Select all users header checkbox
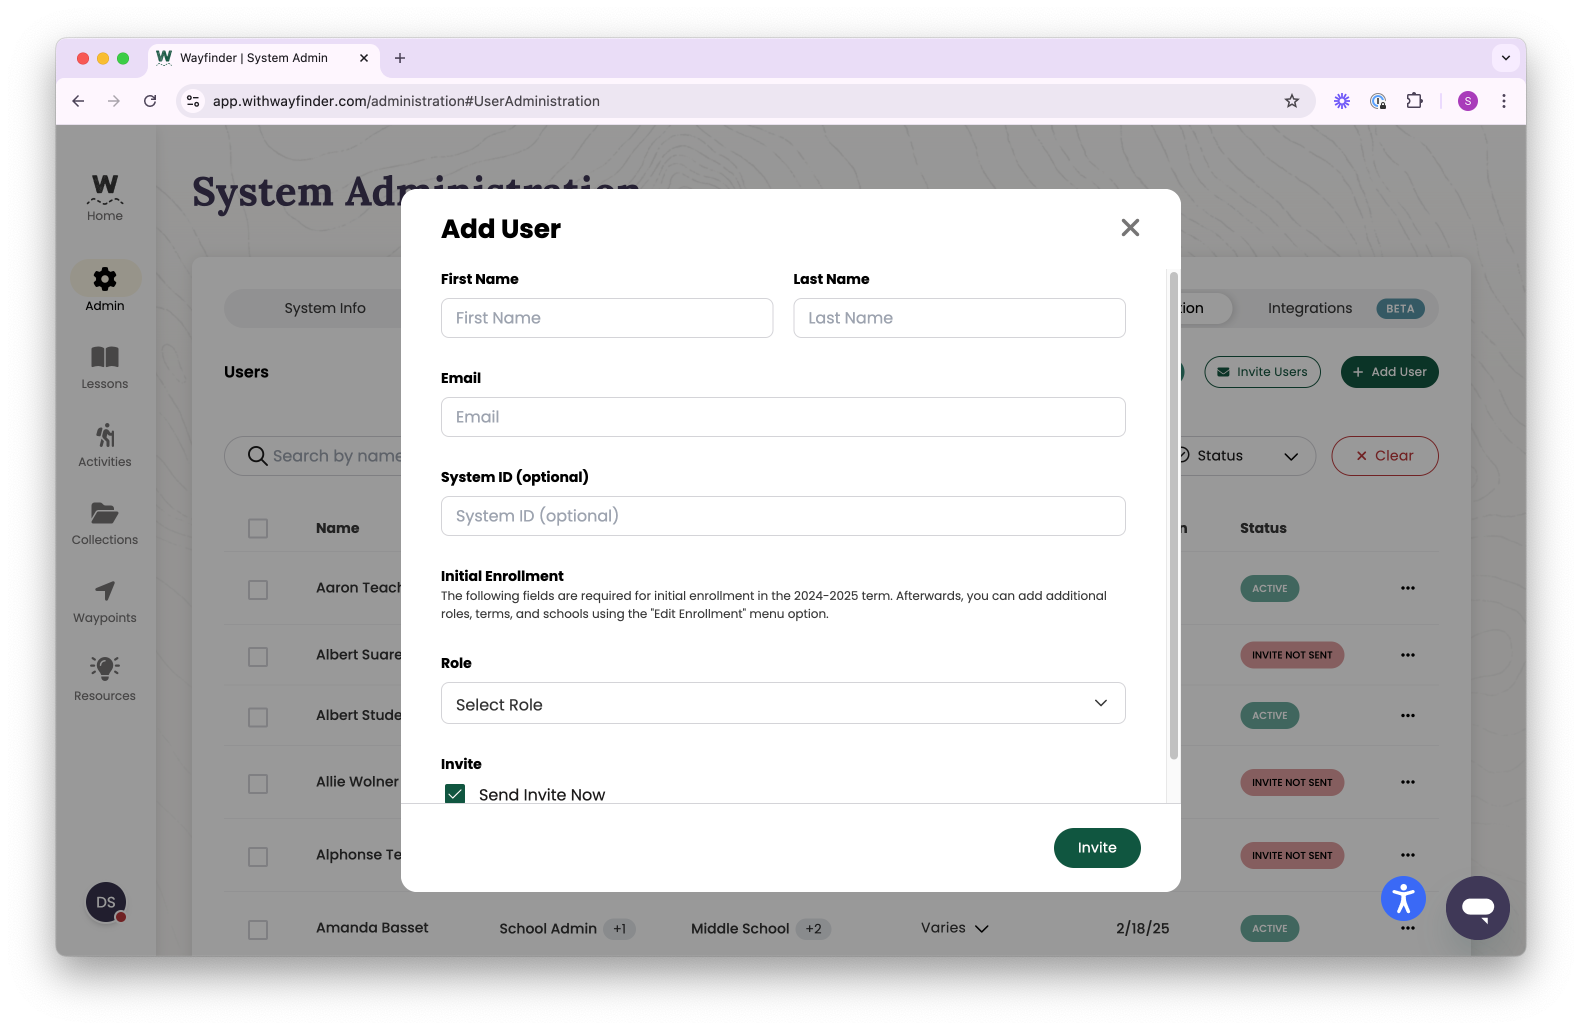 258,528
